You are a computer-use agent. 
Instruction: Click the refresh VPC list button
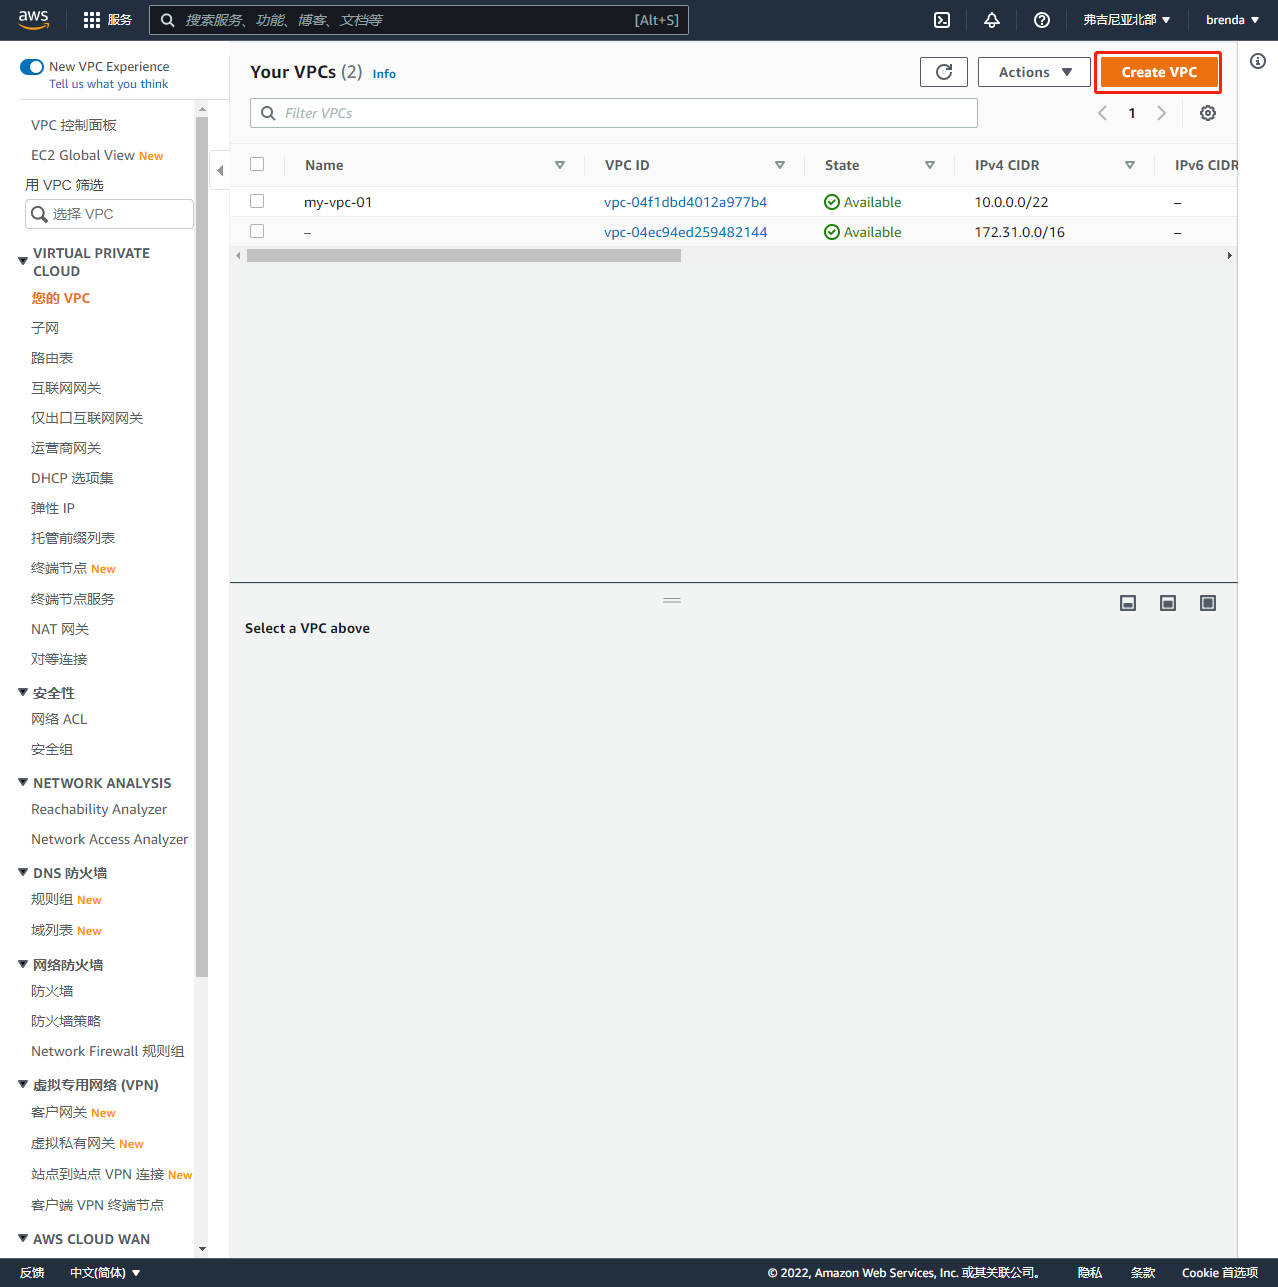pyautogui.click(x=944, y=72)
